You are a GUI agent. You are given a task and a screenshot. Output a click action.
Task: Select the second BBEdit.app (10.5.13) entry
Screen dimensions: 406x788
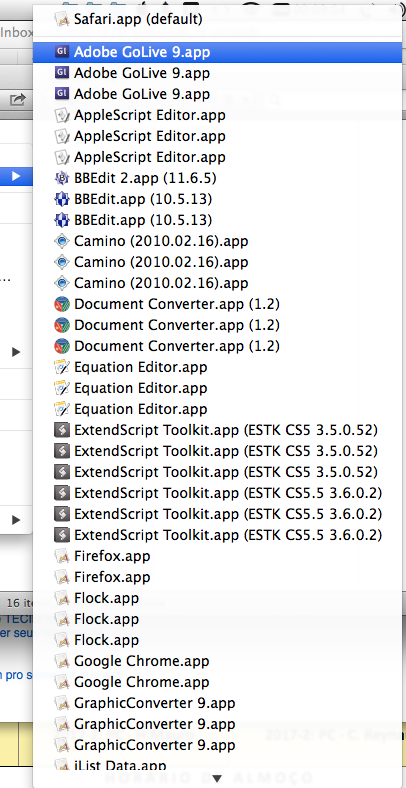pyautogui.click(x=218, y=221)
